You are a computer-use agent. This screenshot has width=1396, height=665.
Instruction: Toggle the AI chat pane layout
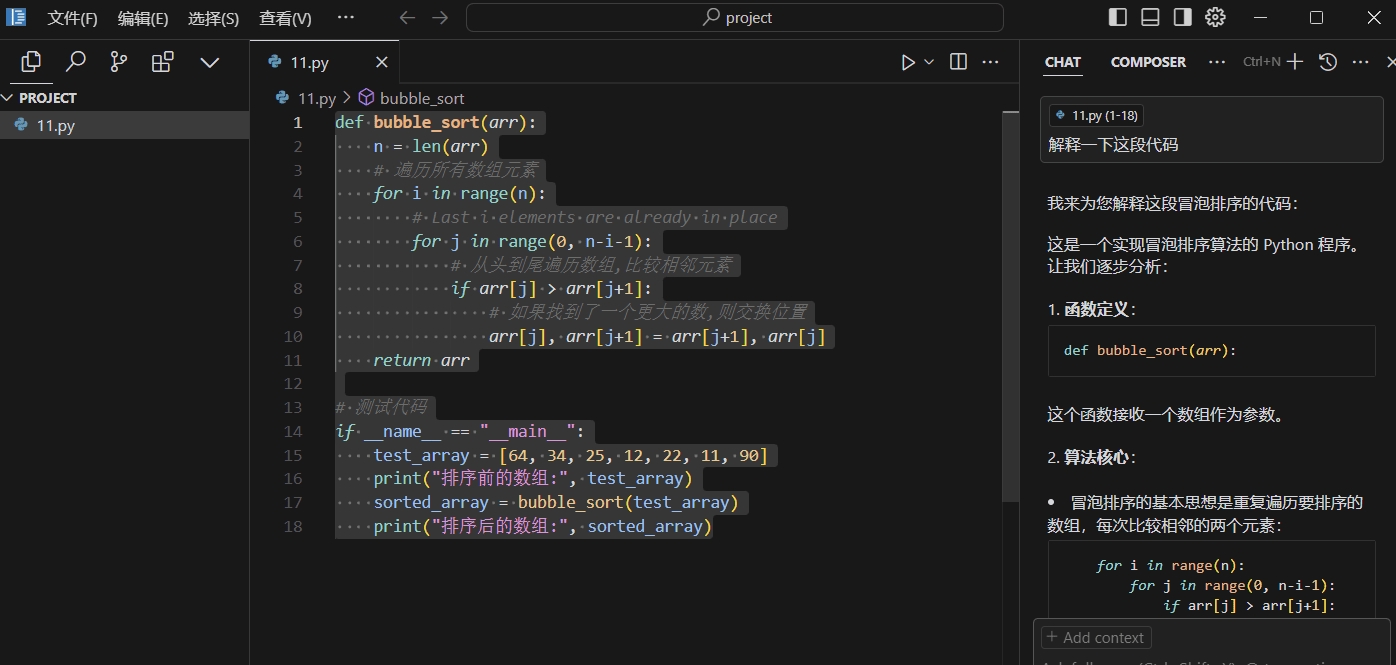click(1182, 17)
